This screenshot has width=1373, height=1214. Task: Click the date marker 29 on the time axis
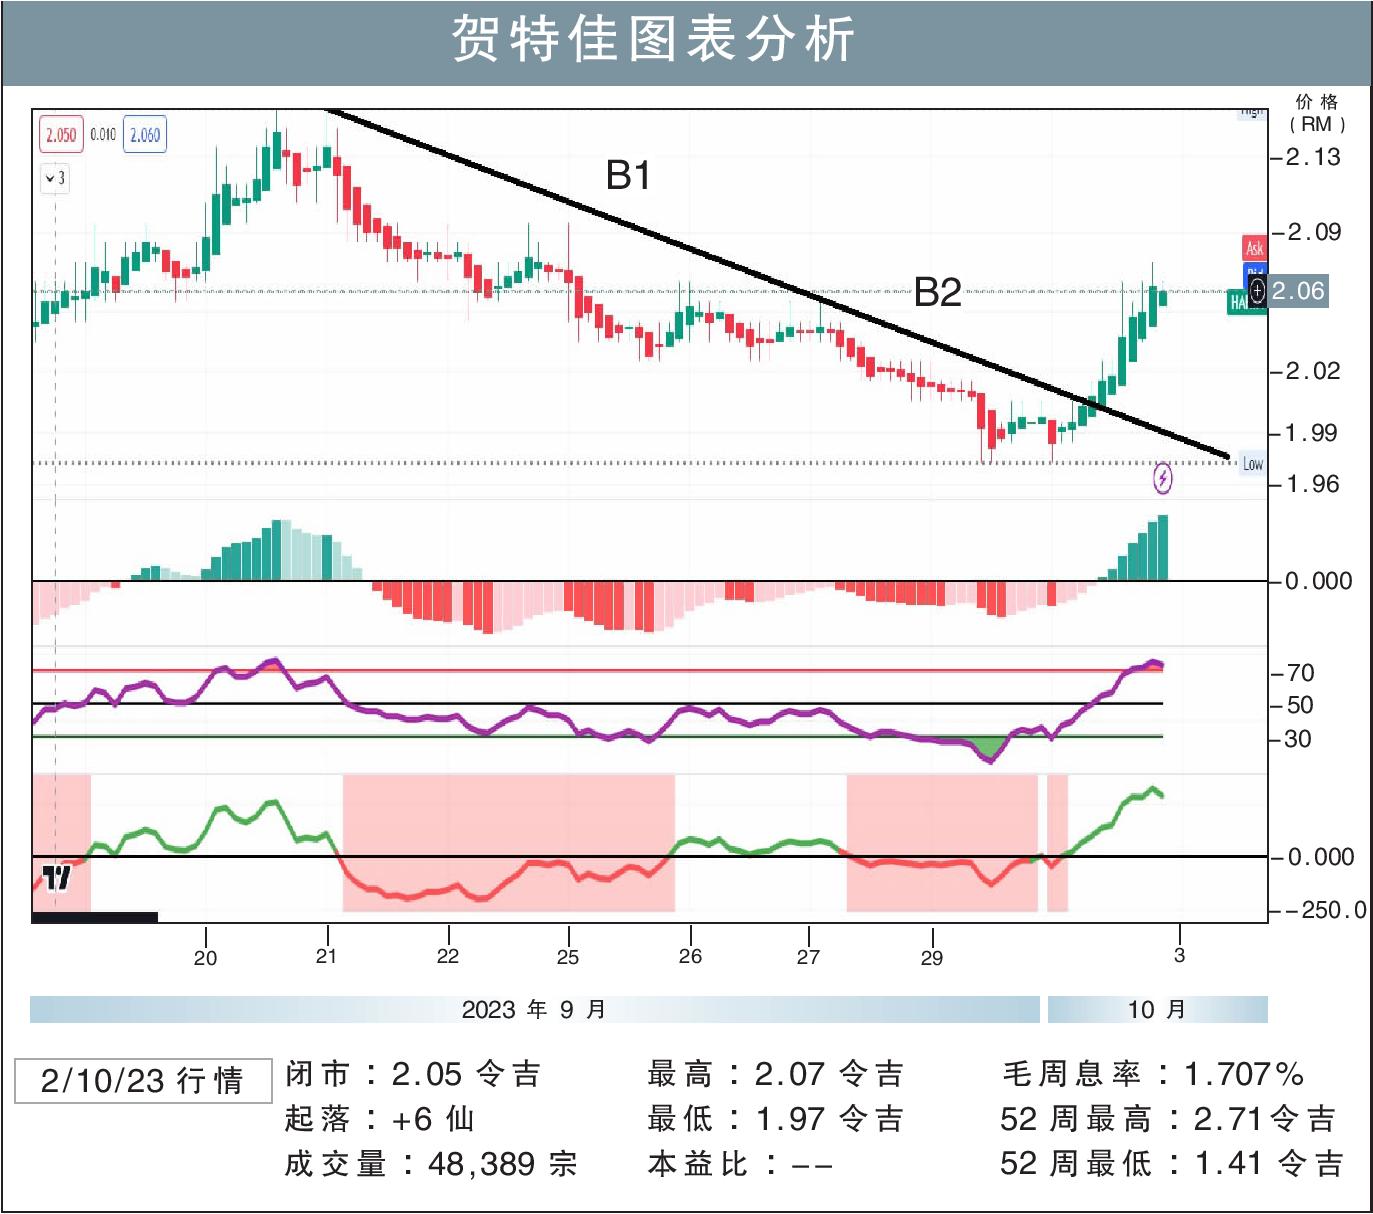coord(932,958)
